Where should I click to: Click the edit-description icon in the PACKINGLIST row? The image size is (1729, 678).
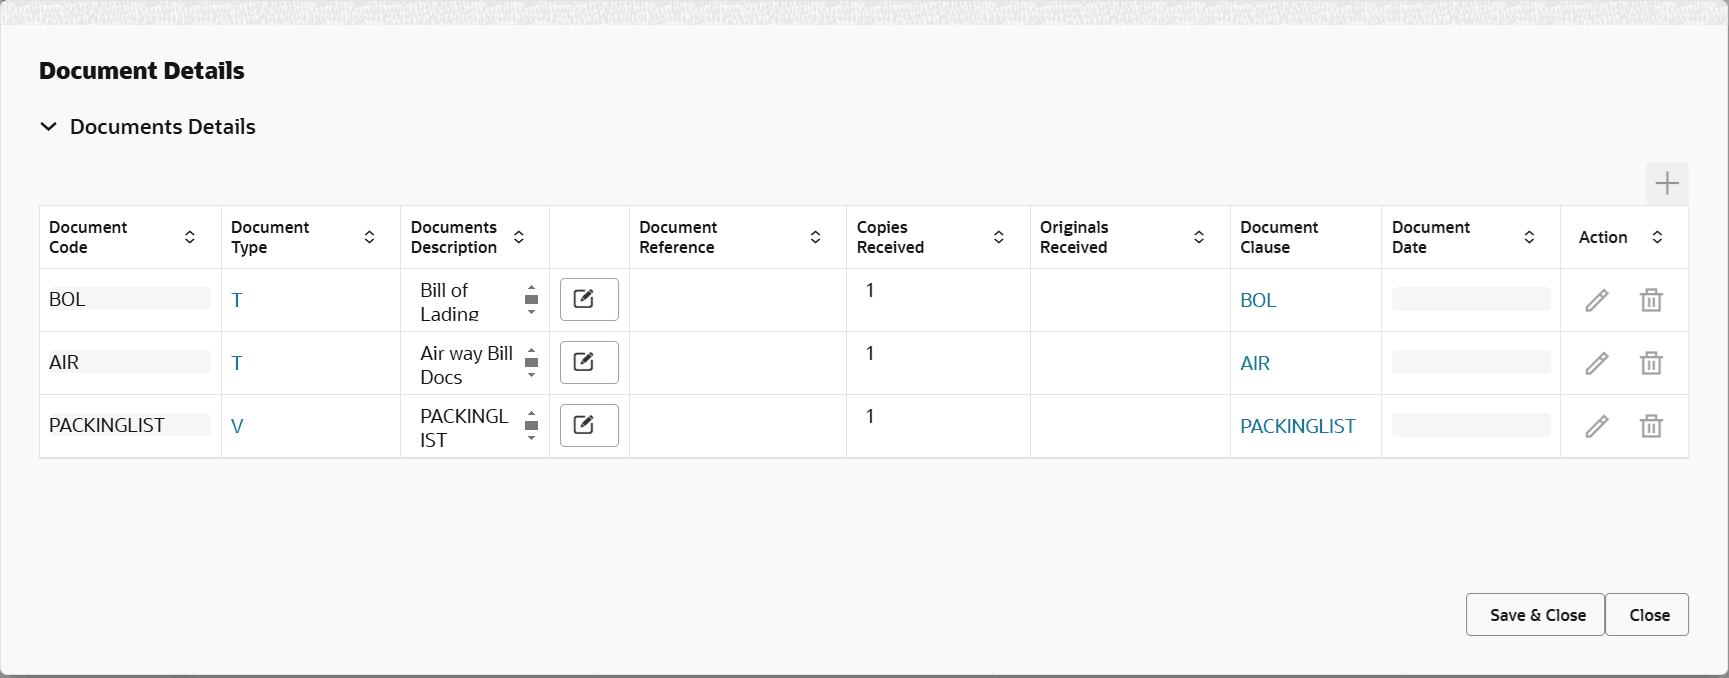pyautogui.click(x=588, y=425)
